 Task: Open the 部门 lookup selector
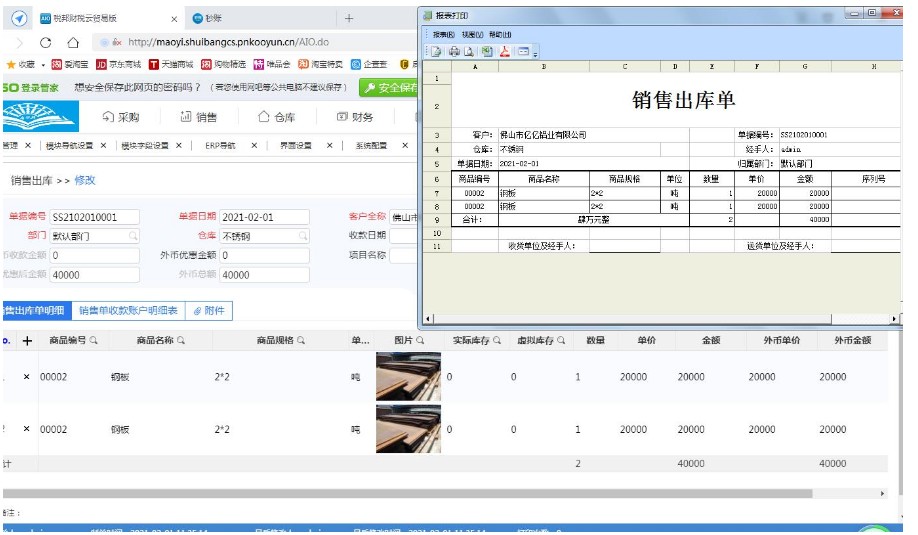tap(133, 237)
